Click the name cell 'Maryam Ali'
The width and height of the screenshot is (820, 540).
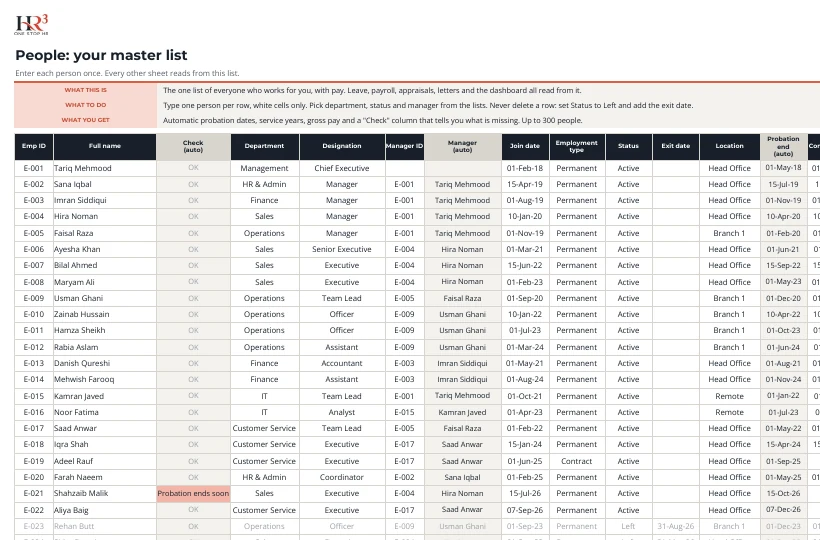[105, 282]
